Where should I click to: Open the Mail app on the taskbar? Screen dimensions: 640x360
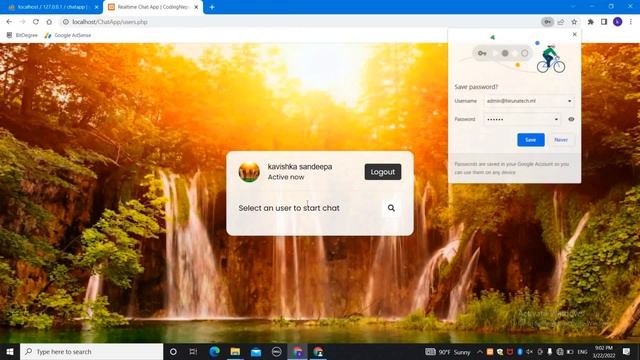[x=256, y=351]
